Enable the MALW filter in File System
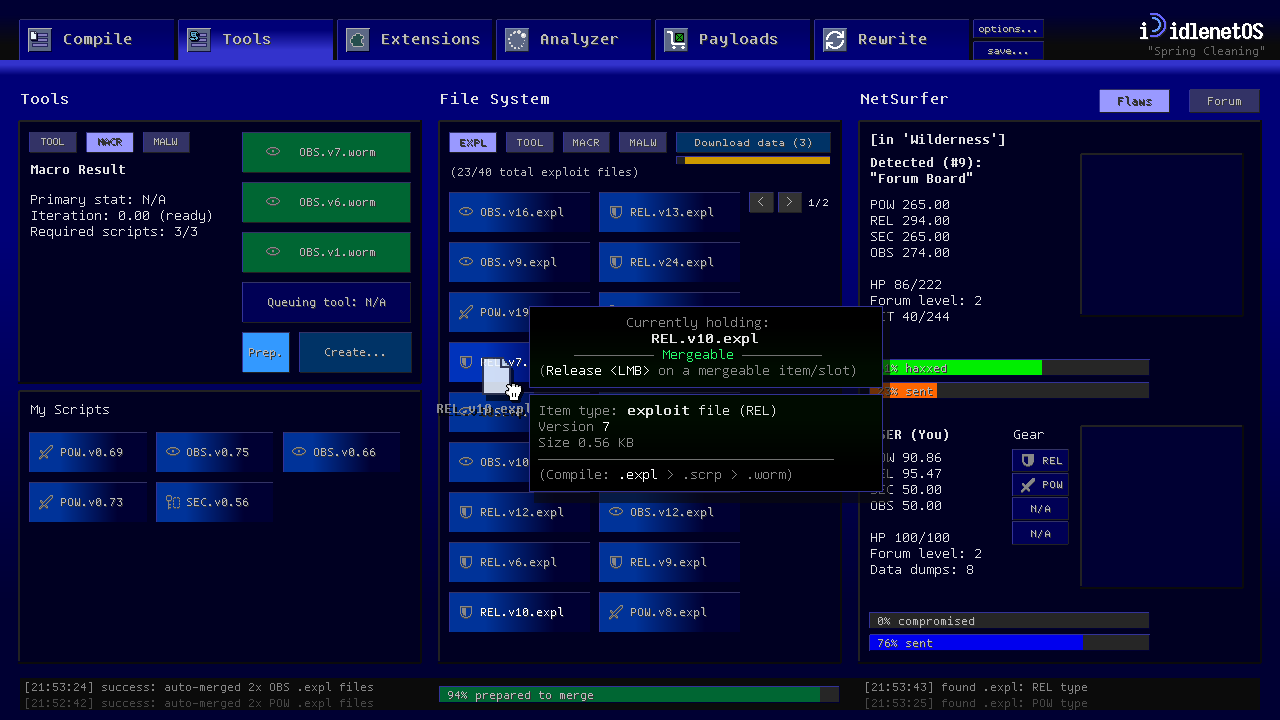Screen dimensions: 1280x720 [642, 142]
